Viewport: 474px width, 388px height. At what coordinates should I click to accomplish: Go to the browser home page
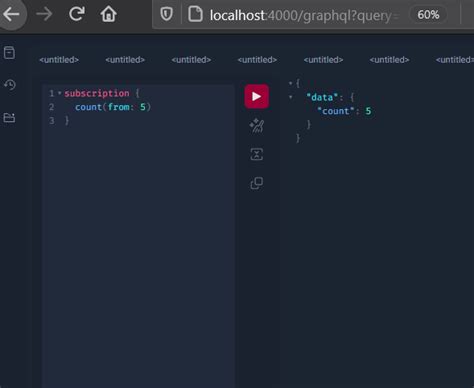tap(108, 14)
